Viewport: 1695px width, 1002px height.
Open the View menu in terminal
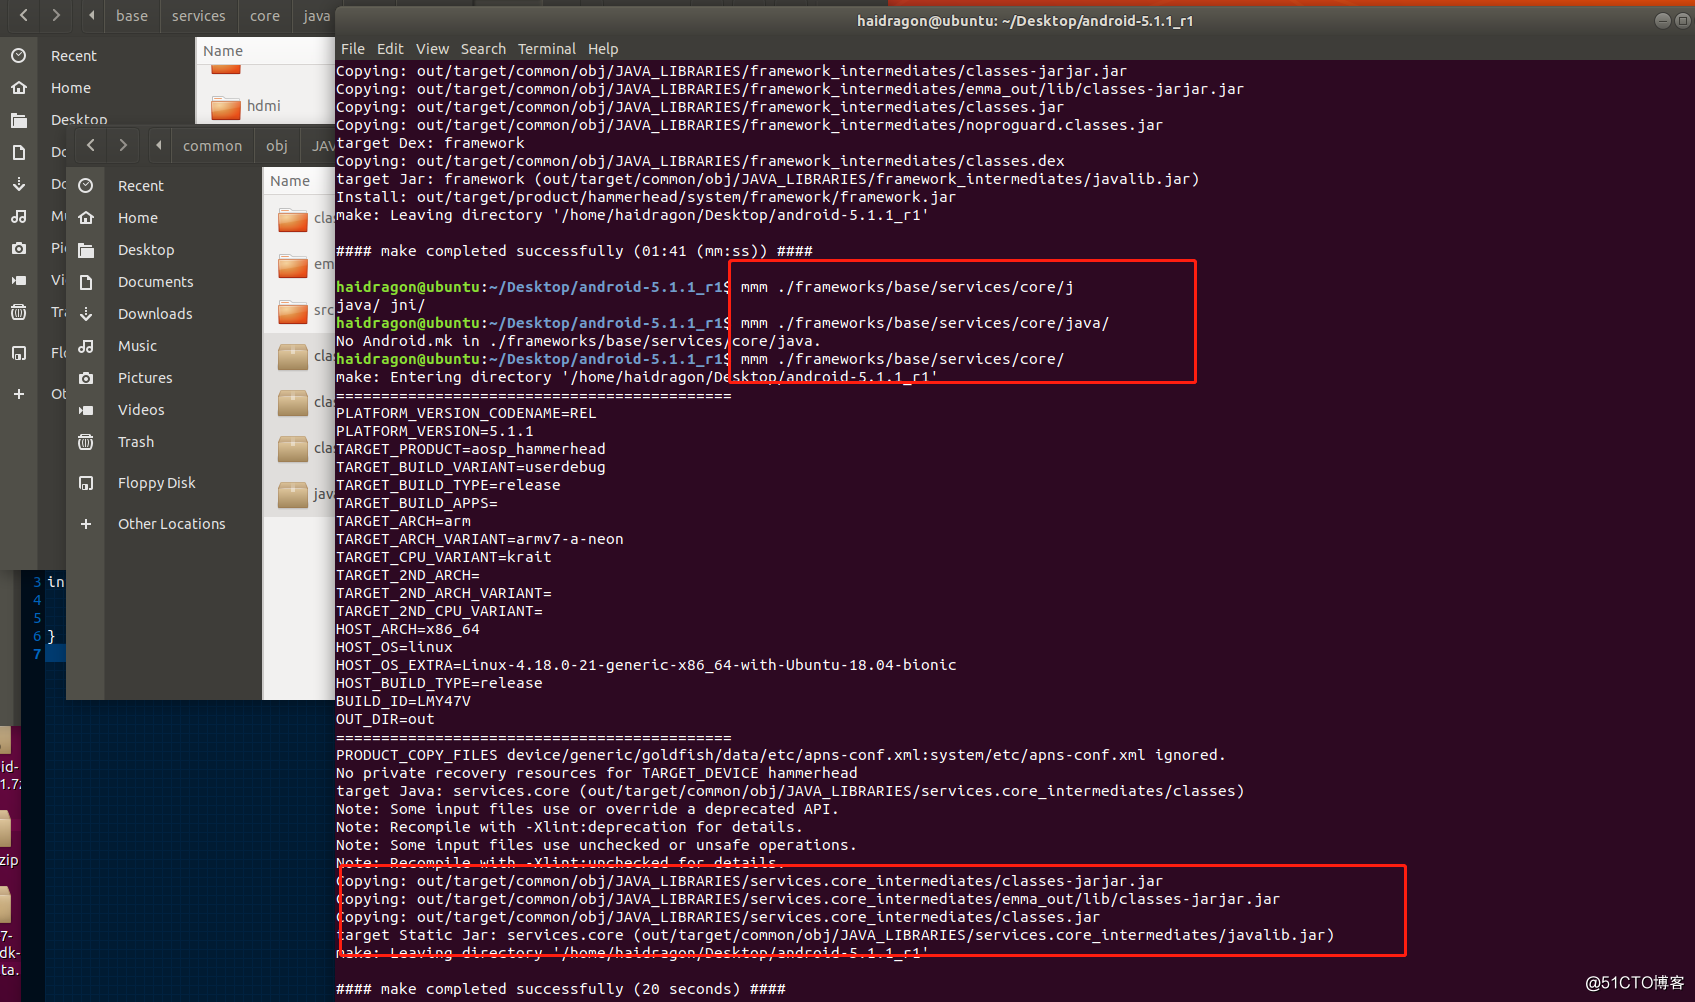[432, 49]
